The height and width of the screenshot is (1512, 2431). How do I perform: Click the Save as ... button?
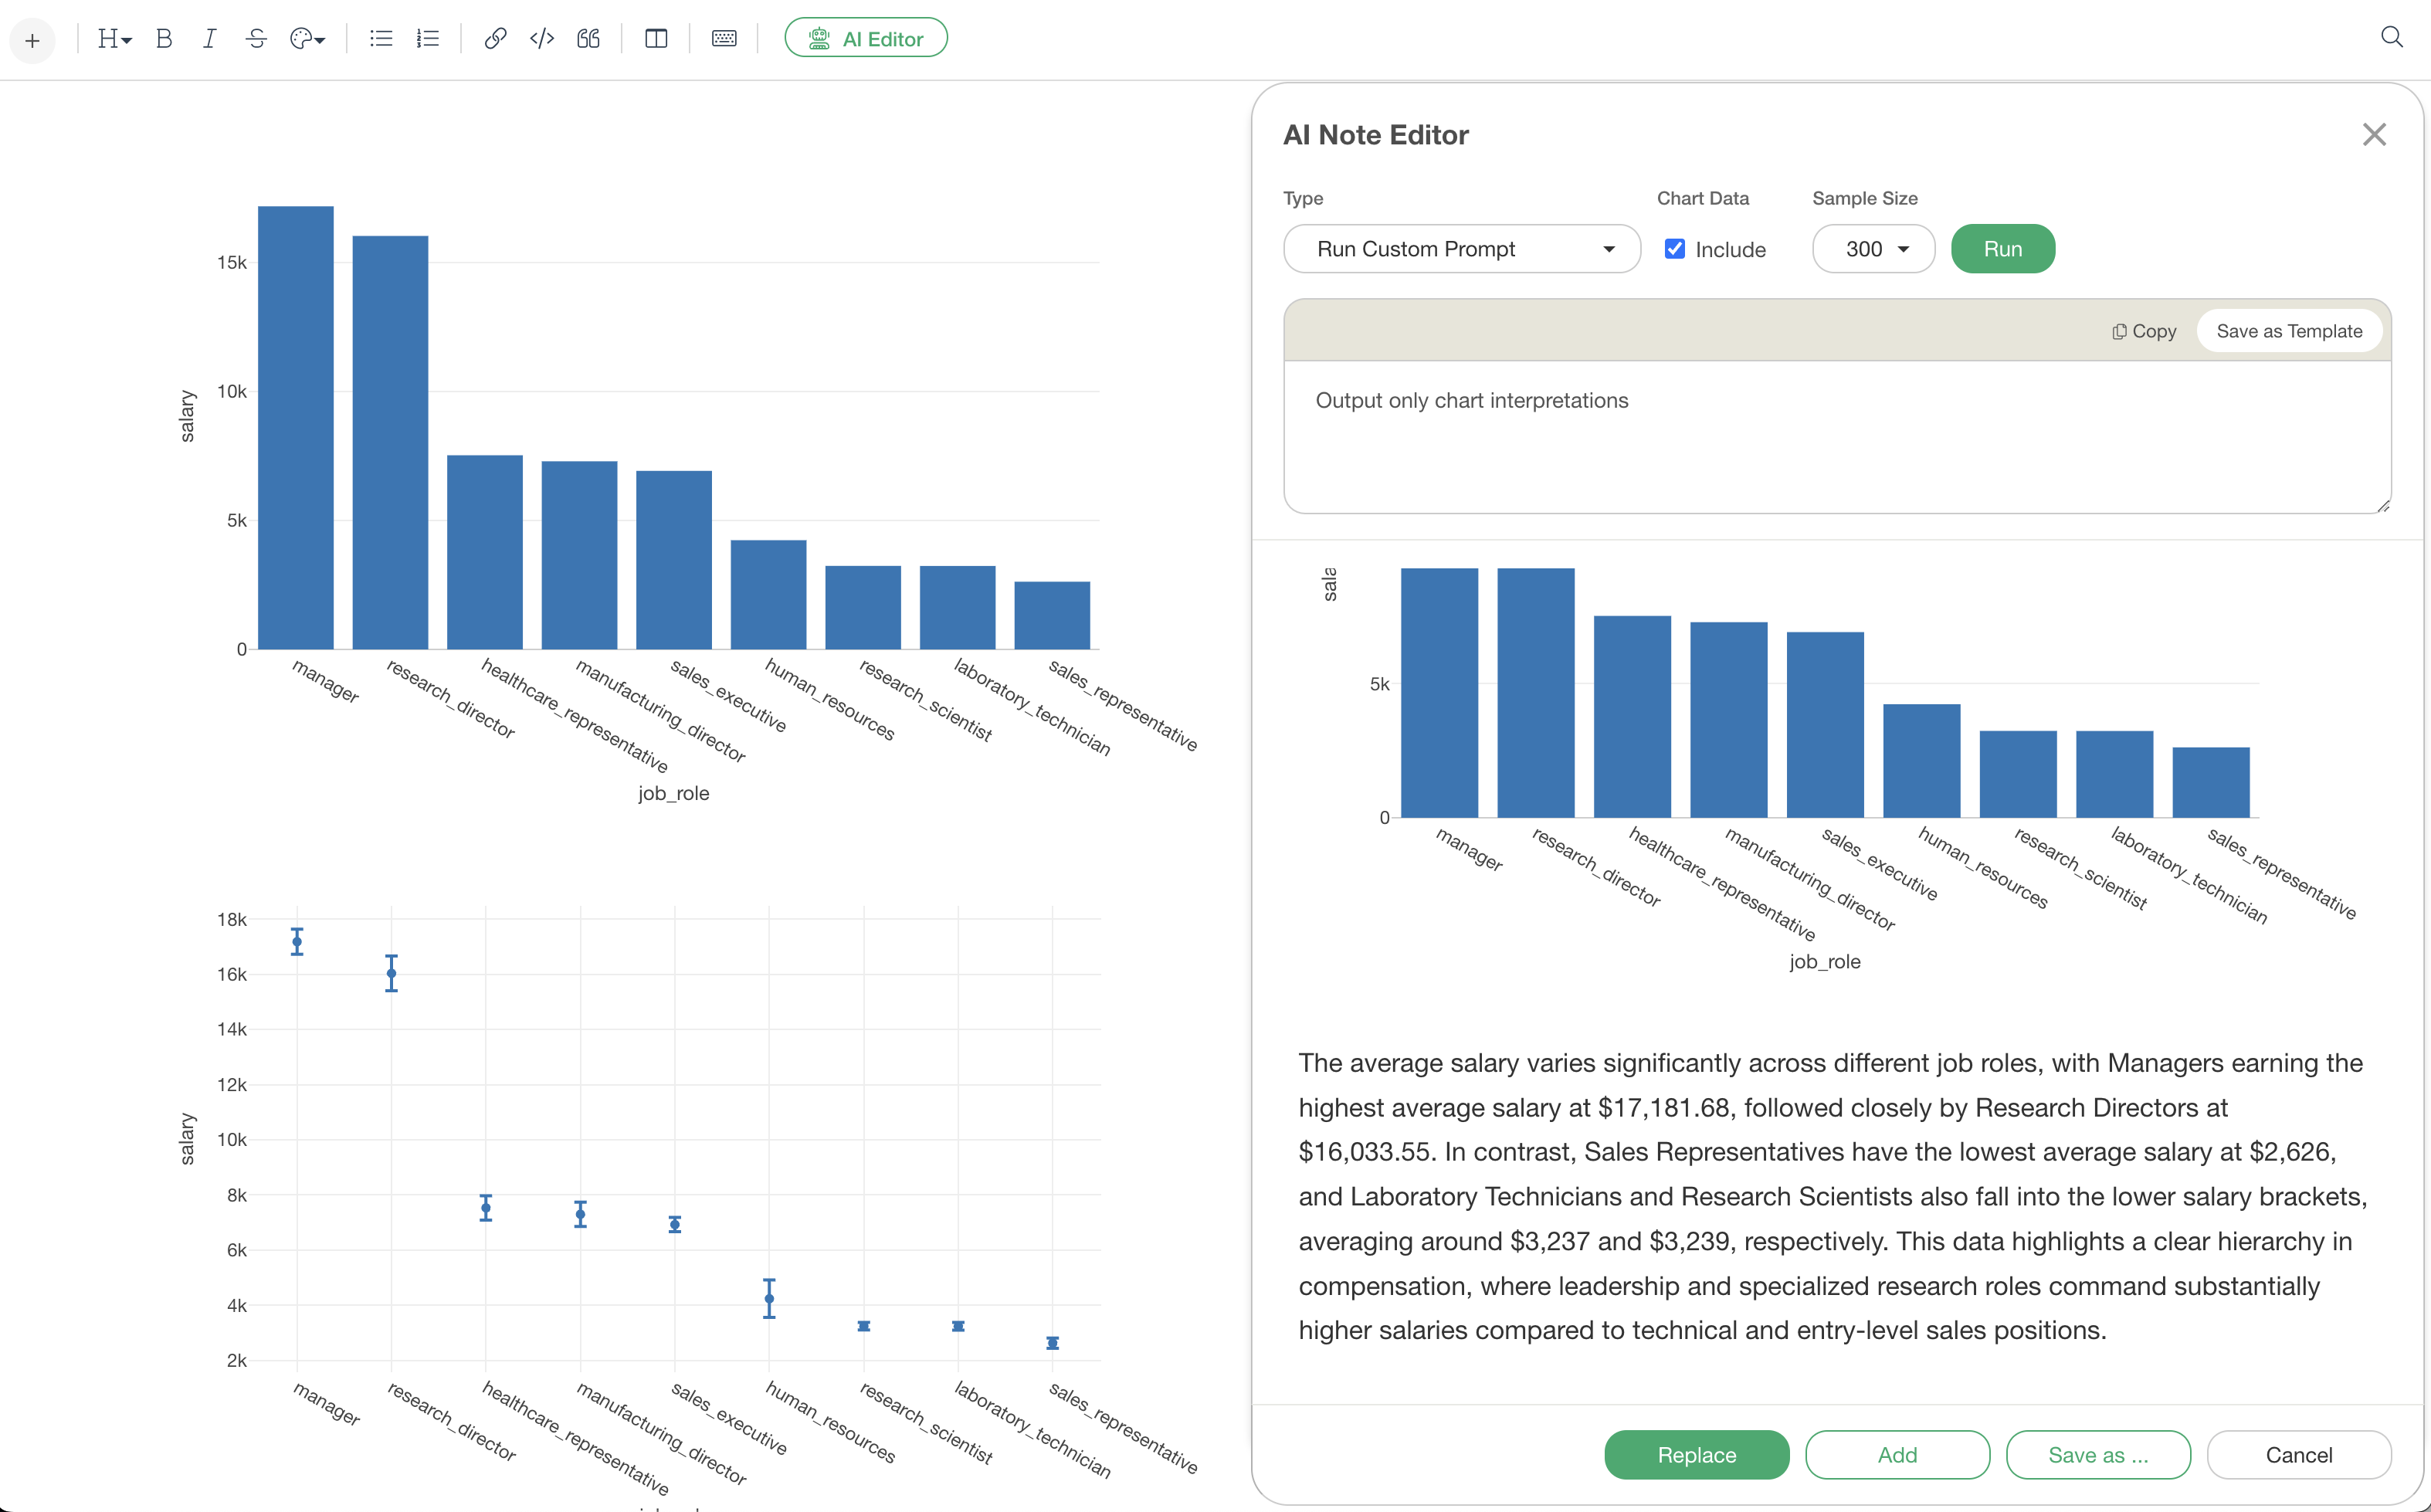tap(2098, 1455)
